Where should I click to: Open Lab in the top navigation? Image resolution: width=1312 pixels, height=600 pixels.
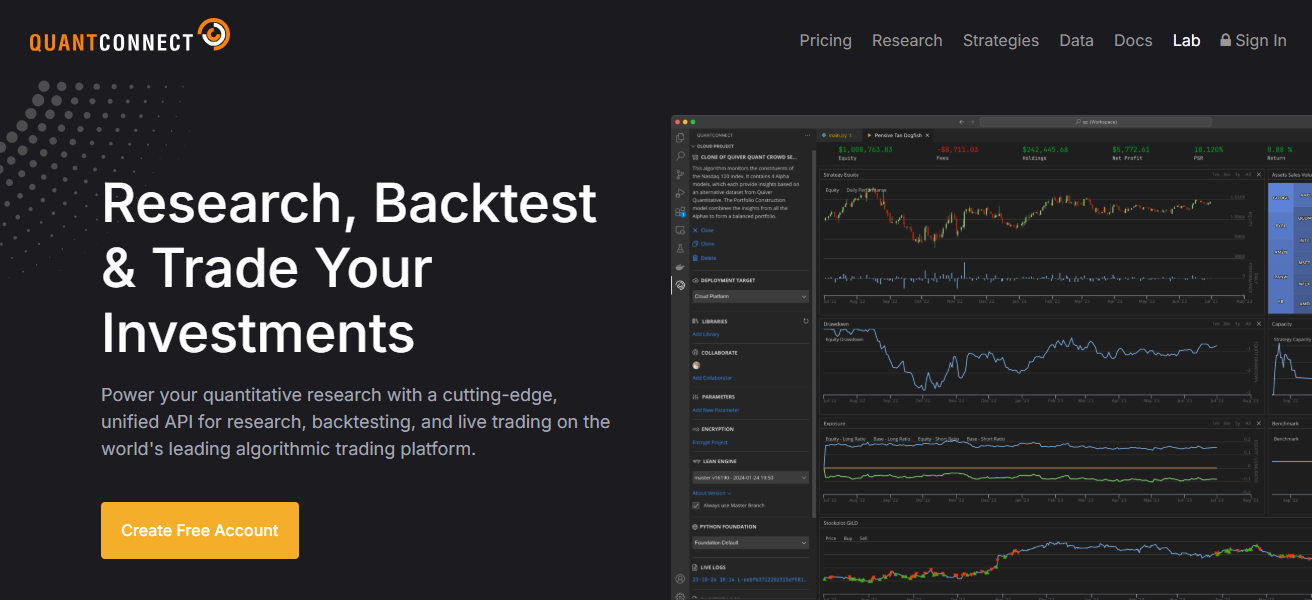(x=1186, y=40)
